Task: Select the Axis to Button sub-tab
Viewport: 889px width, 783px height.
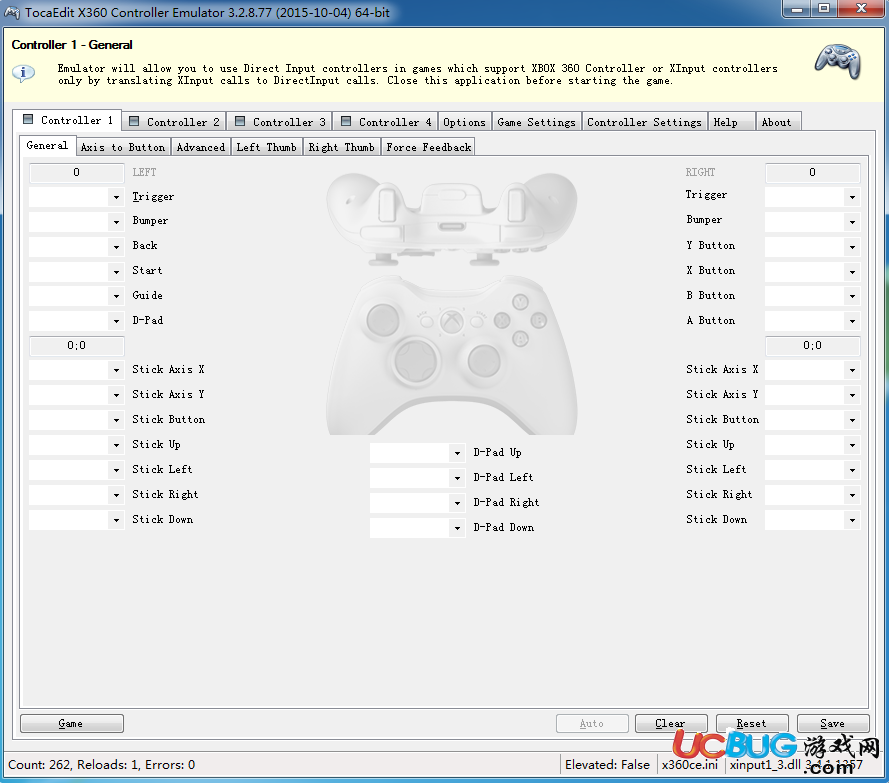Action: (x=123, y=147)
